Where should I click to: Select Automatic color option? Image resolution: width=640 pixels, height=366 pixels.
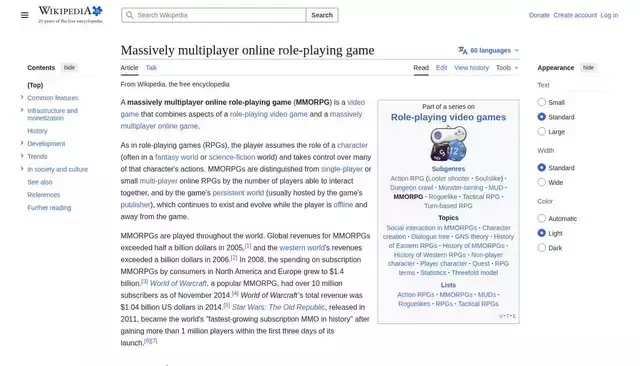(x=542, y=218)
